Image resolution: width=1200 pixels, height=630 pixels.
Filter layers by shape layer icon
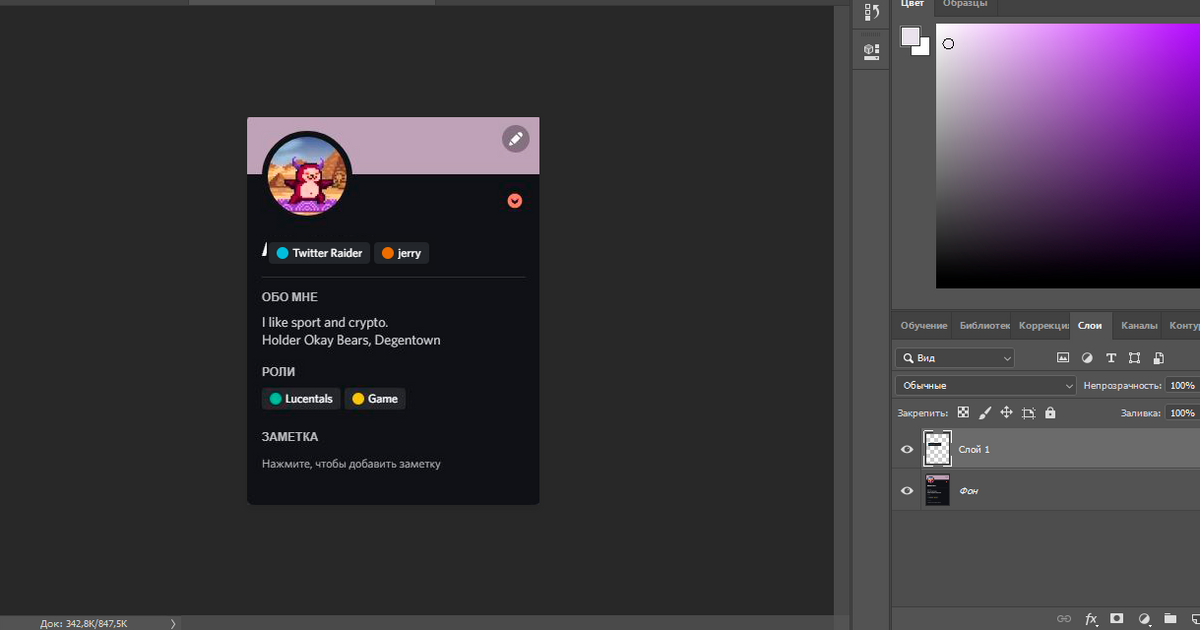(1134, 357)
